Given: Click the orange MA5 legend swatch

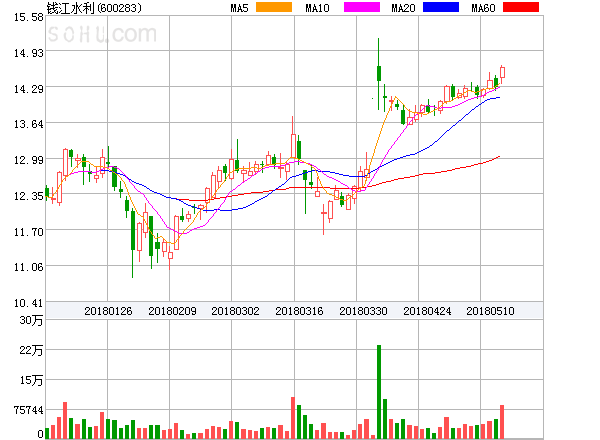Looking at the screenshot, I should (x=274, y=7).
